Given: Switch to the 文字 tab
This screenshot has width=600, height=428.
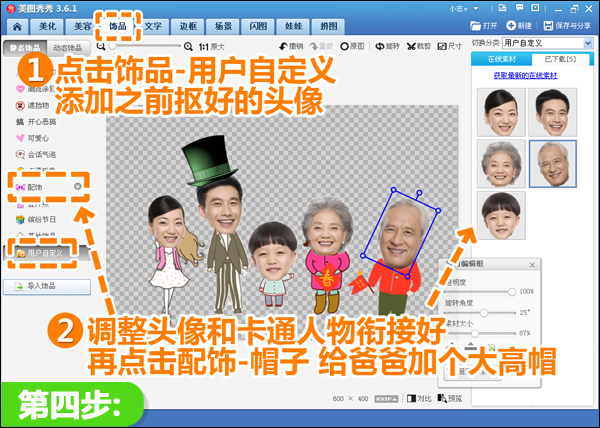Looking at the screenshot, I should point(153,26).
